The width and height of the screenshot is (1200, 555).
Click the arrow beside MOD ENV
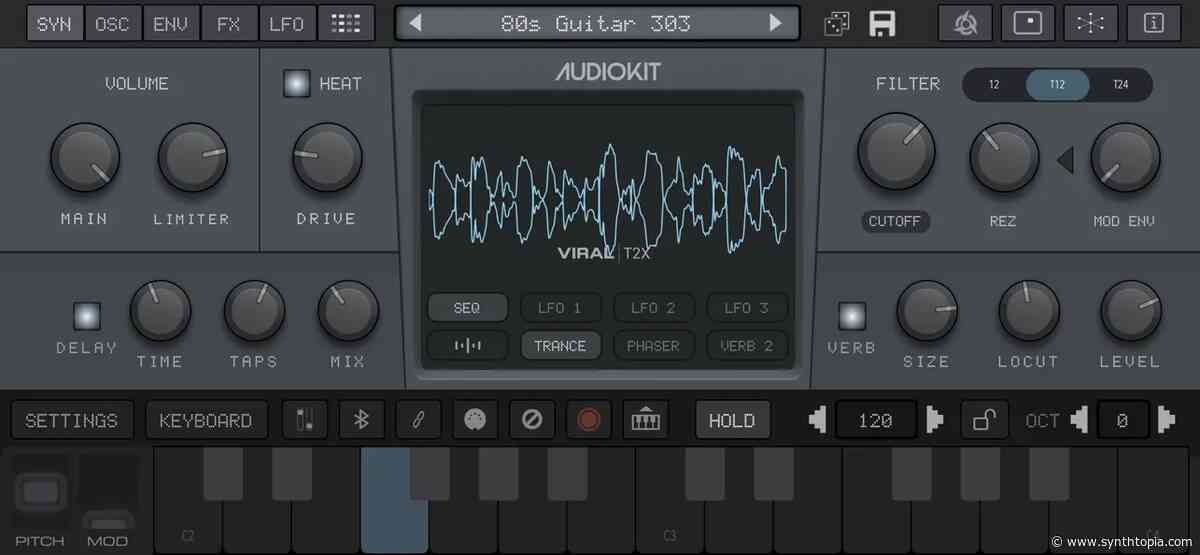tap(1066, 159)
